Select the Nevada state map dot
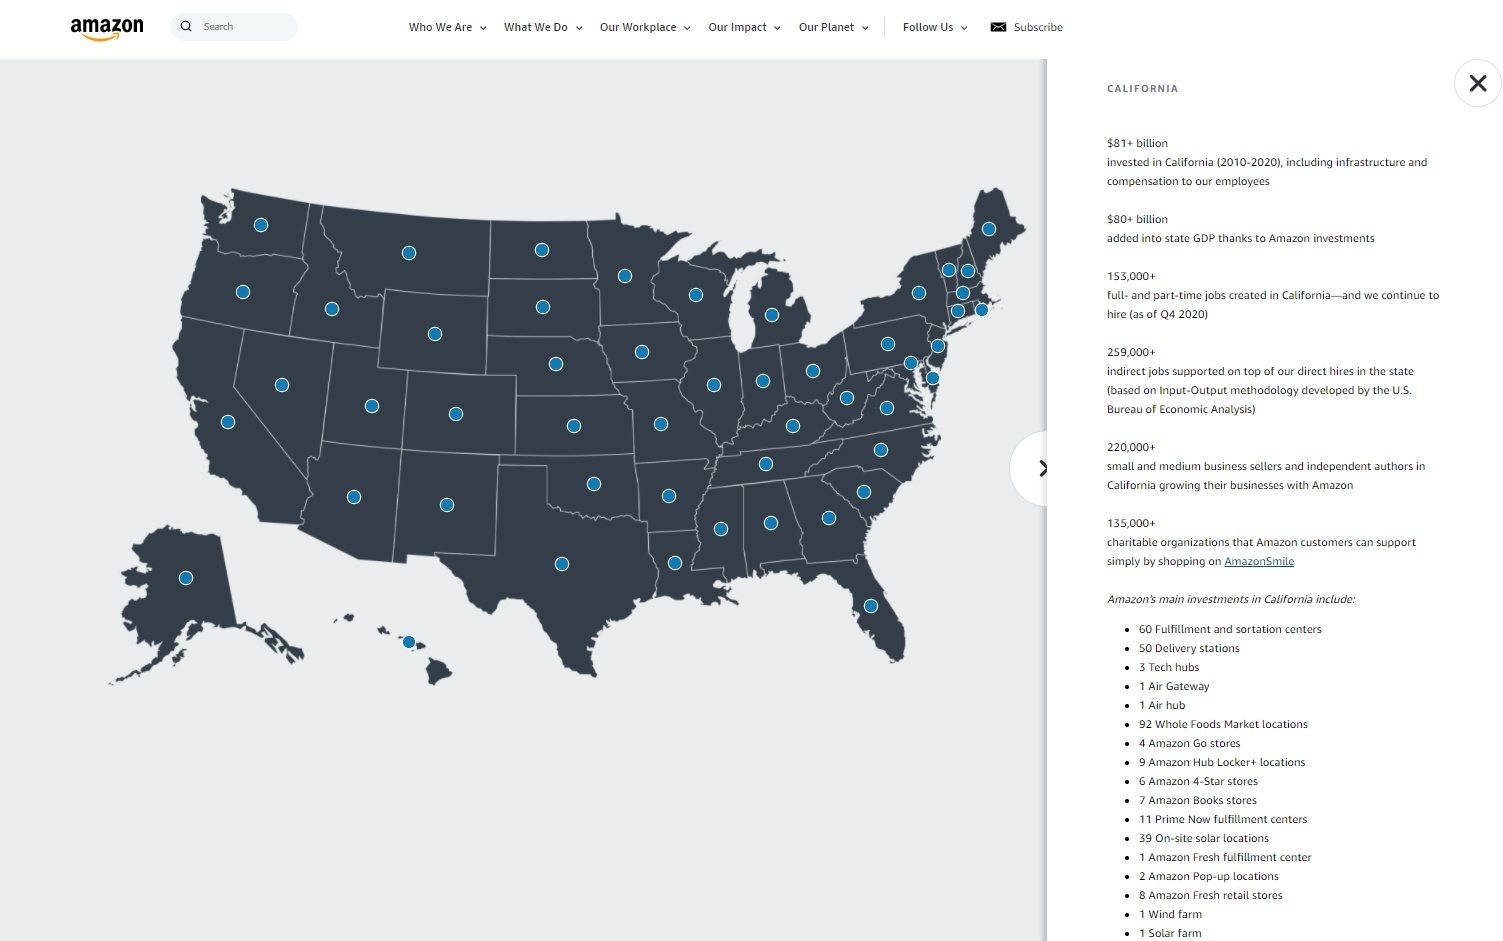Image resolution: width=1503 pixels, height=941 pixels. (x=282, y=385)
